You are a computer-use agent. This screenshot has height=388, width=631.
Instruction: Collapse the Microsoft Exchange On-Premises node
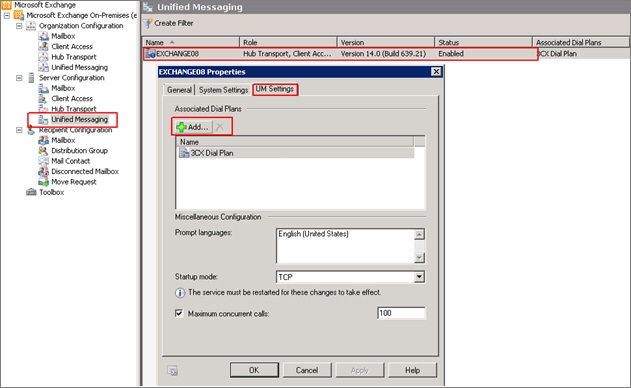(7, 15)
